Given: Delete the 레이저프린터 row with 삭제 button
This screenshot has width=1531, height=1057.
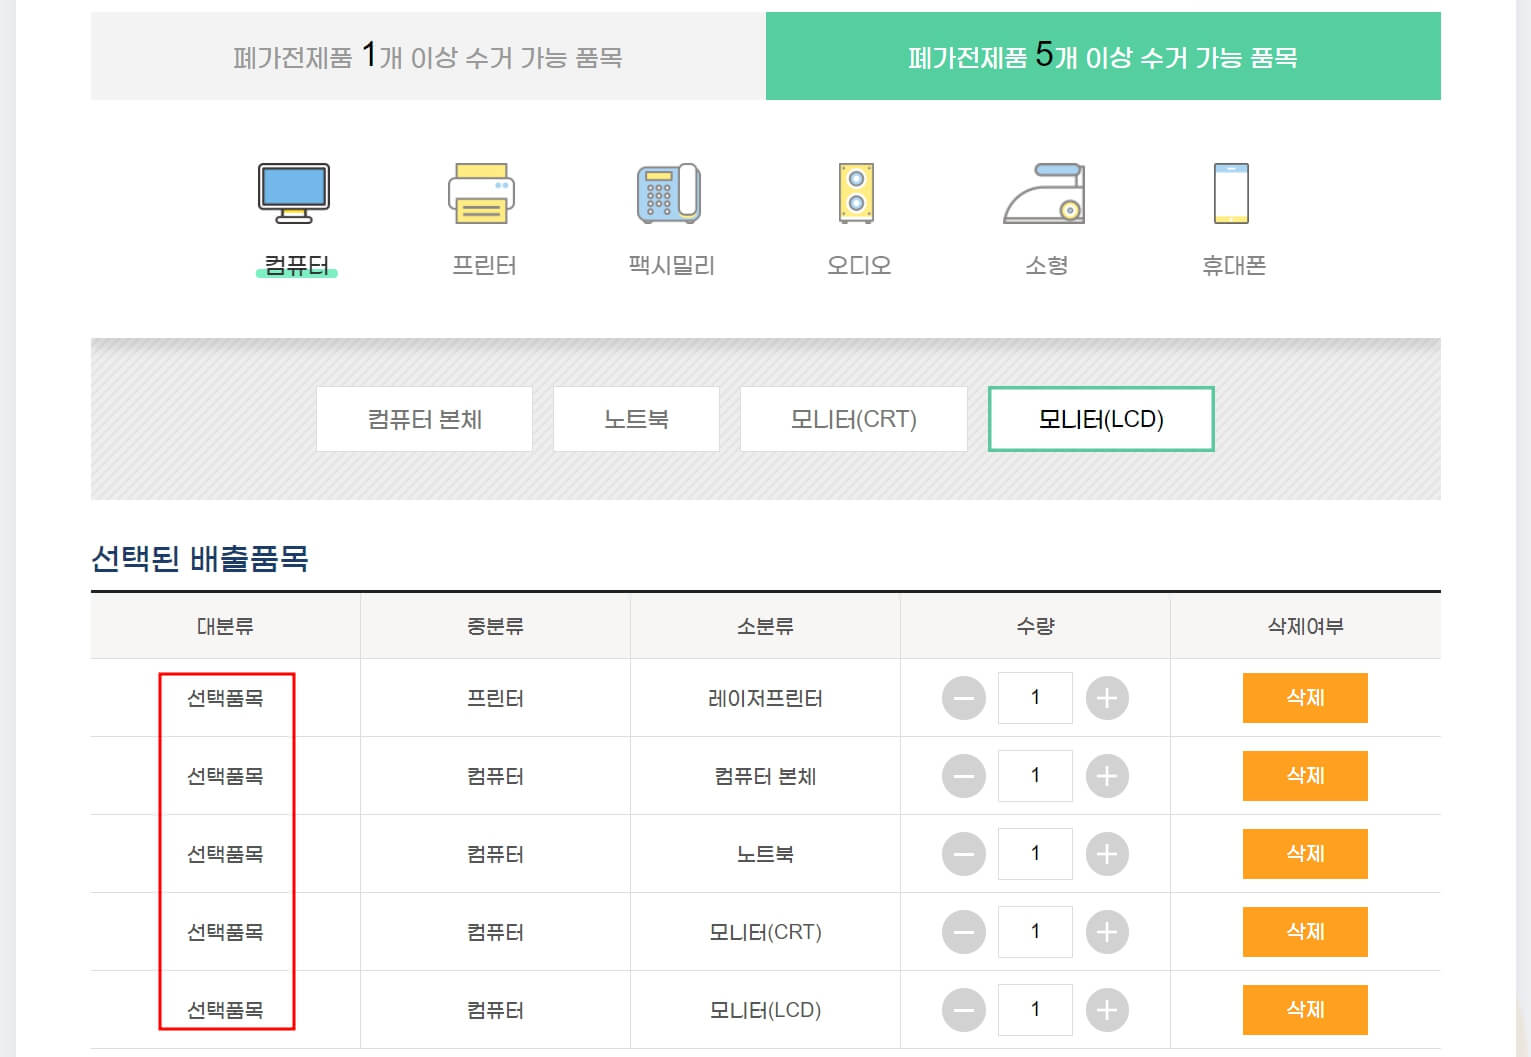Looking at the screenshot, I should [1305, 698].
